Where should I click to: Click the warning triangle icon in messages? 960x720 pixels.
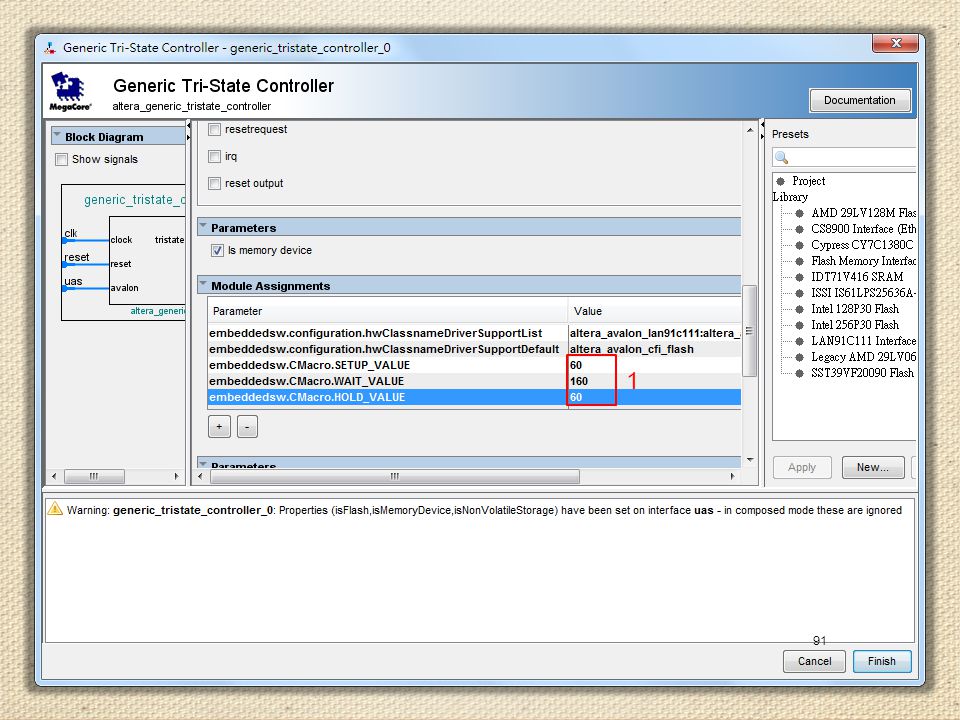pos(55,509)
